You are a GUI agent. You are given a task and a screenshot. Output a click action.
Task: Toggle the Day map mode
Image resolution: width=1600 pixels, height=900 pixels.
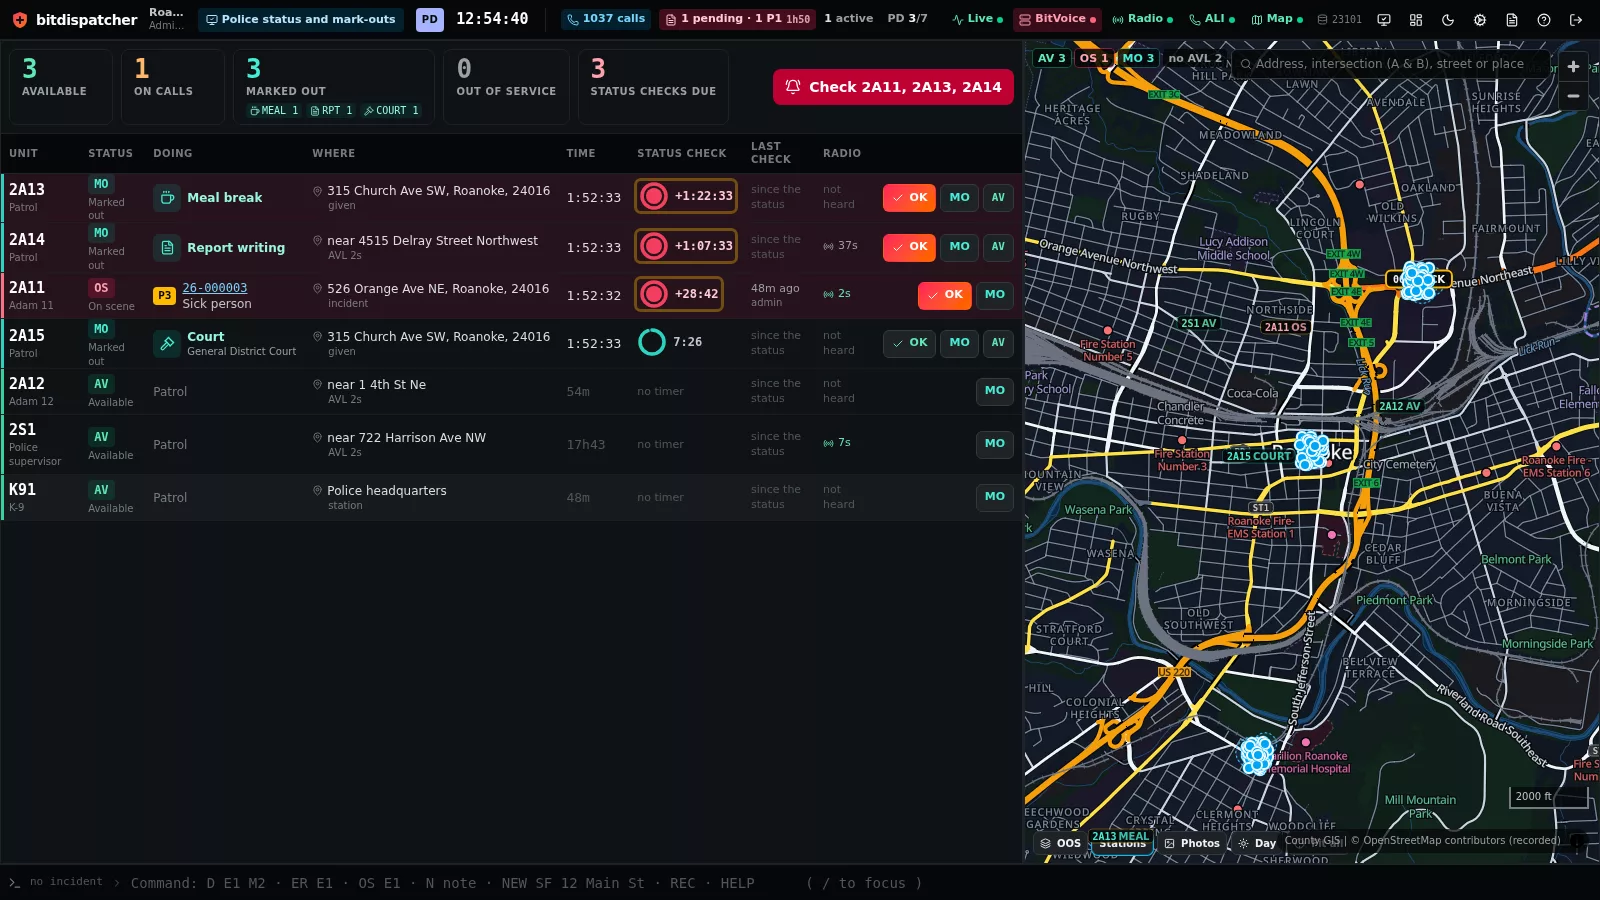click(1257, 843)
